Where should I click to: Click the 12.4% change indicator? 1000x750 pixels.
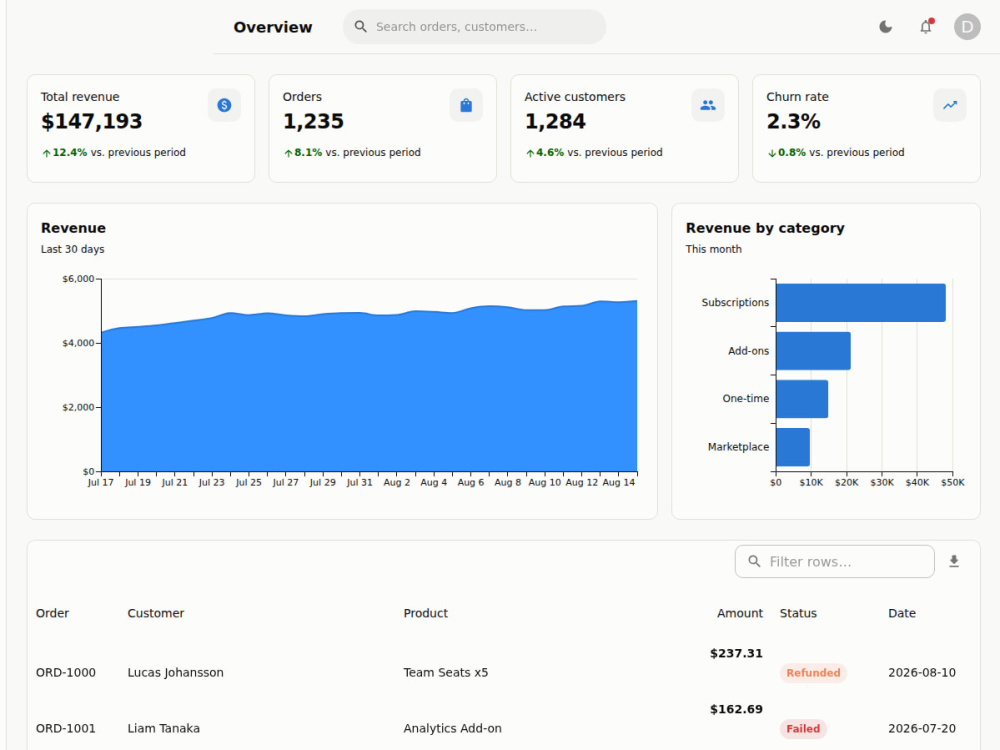point(64,152)
